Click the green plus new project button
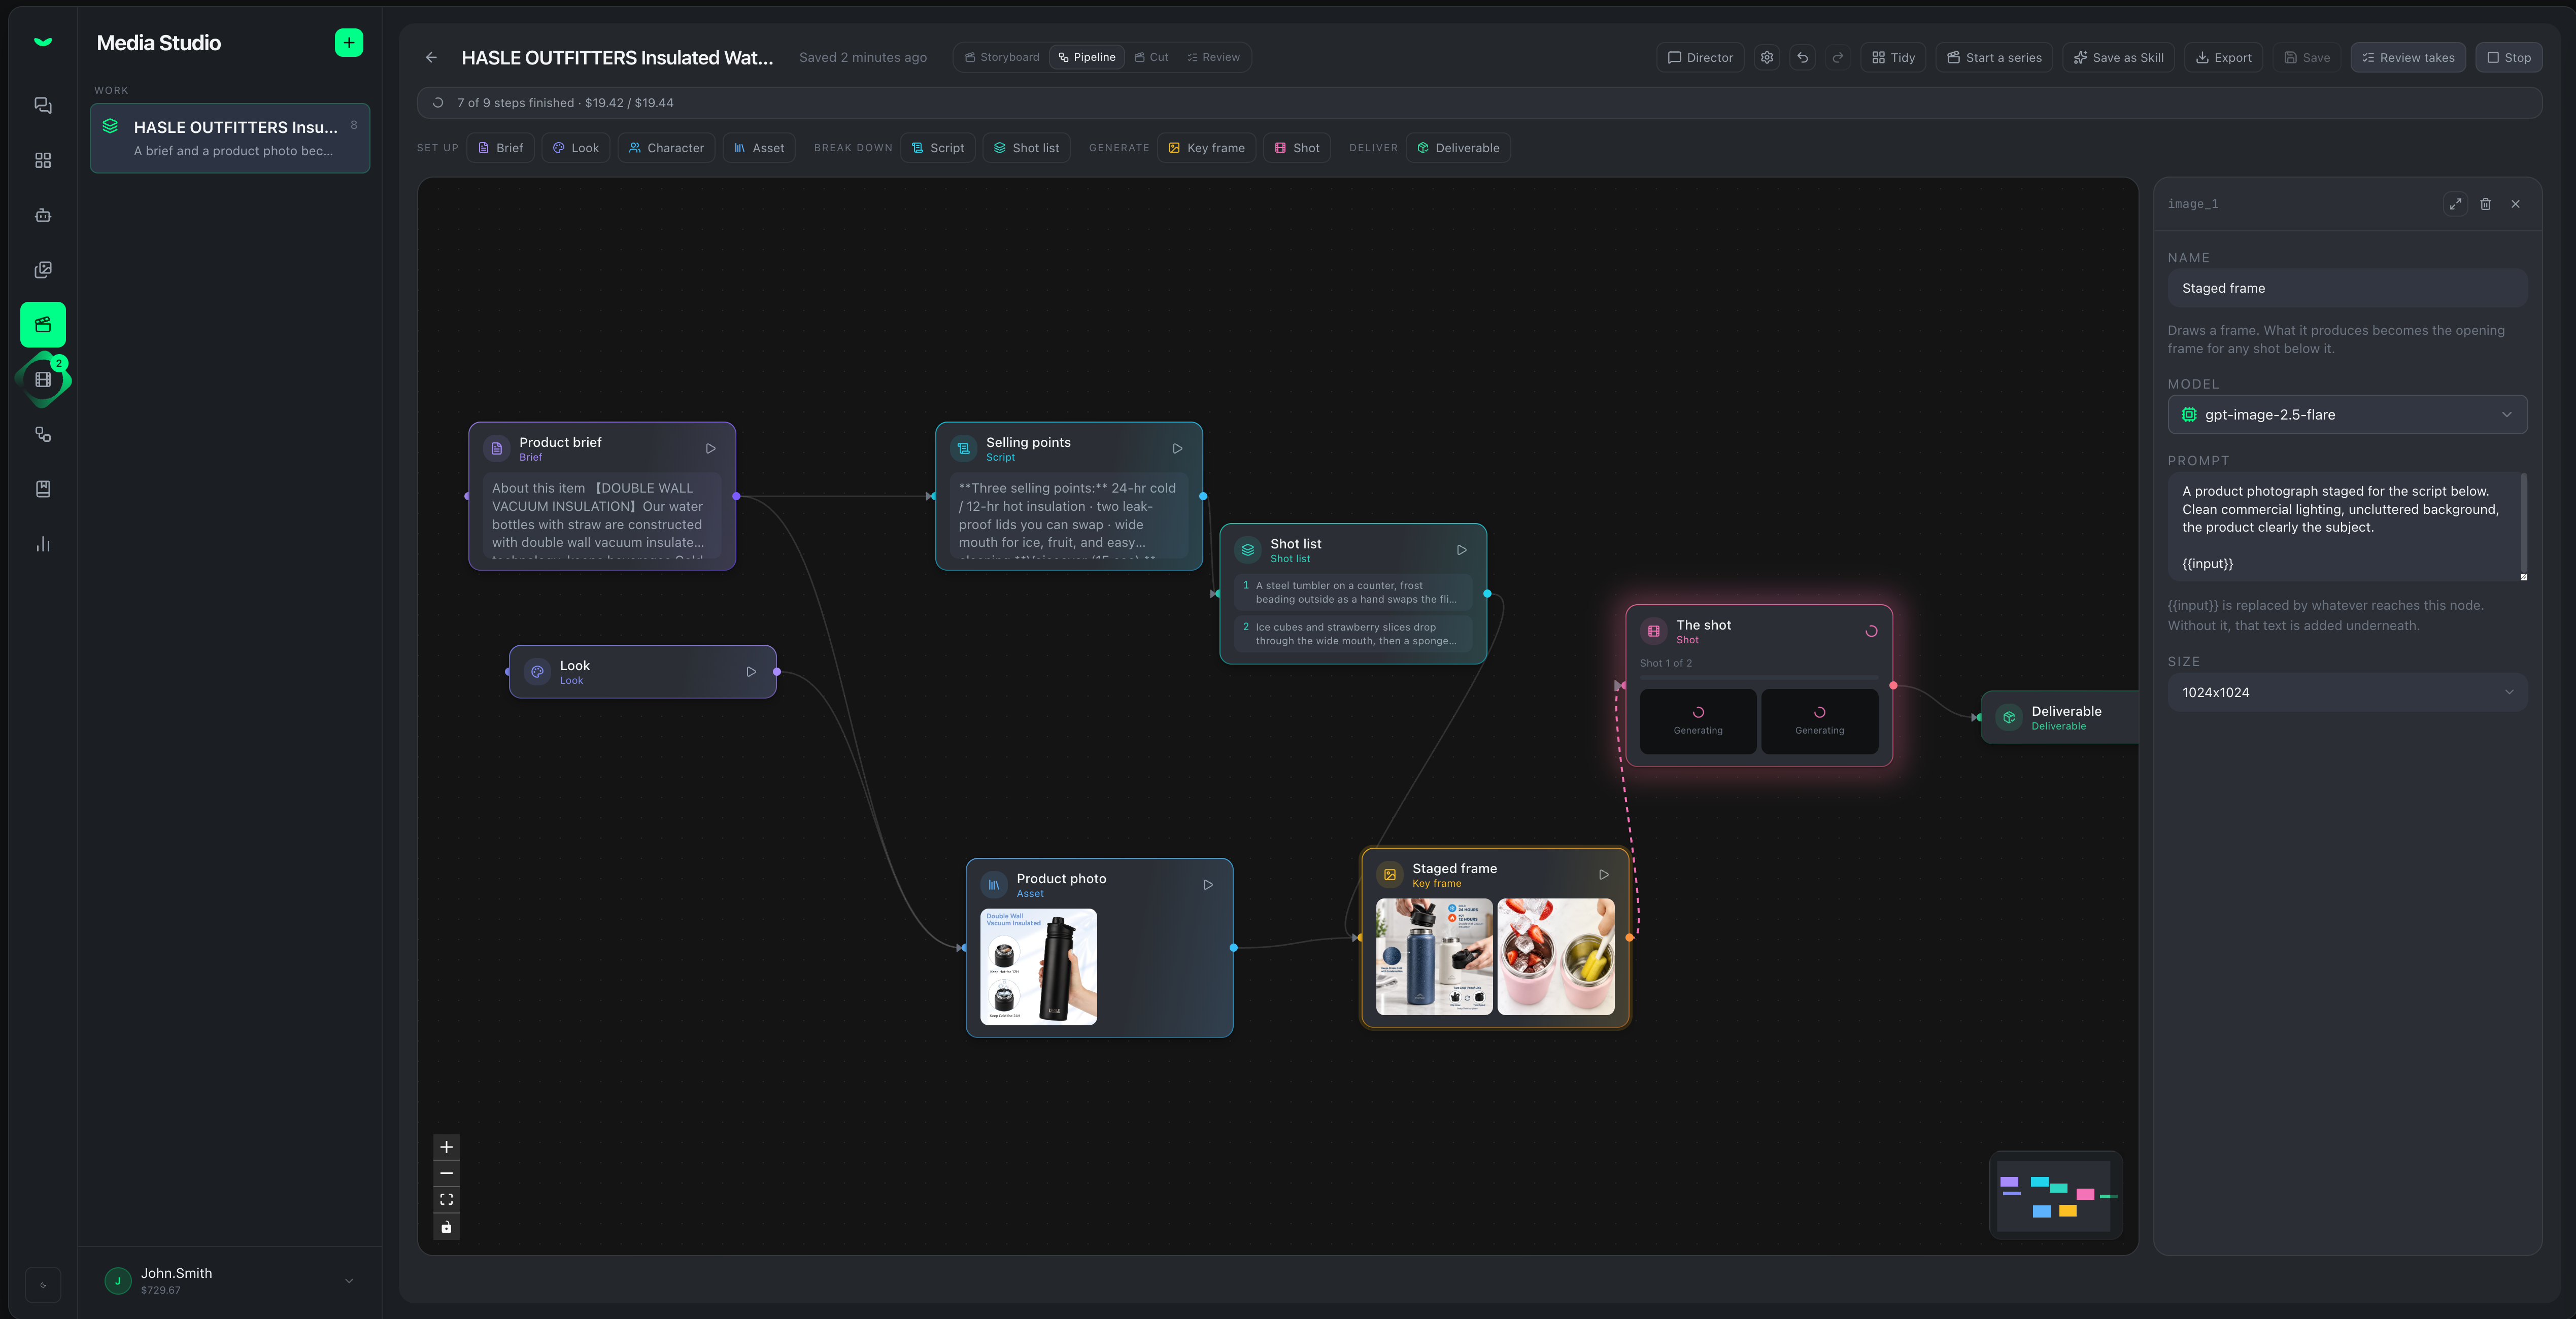Viewport: 2576px width, 1319px height. coord(348,42)
